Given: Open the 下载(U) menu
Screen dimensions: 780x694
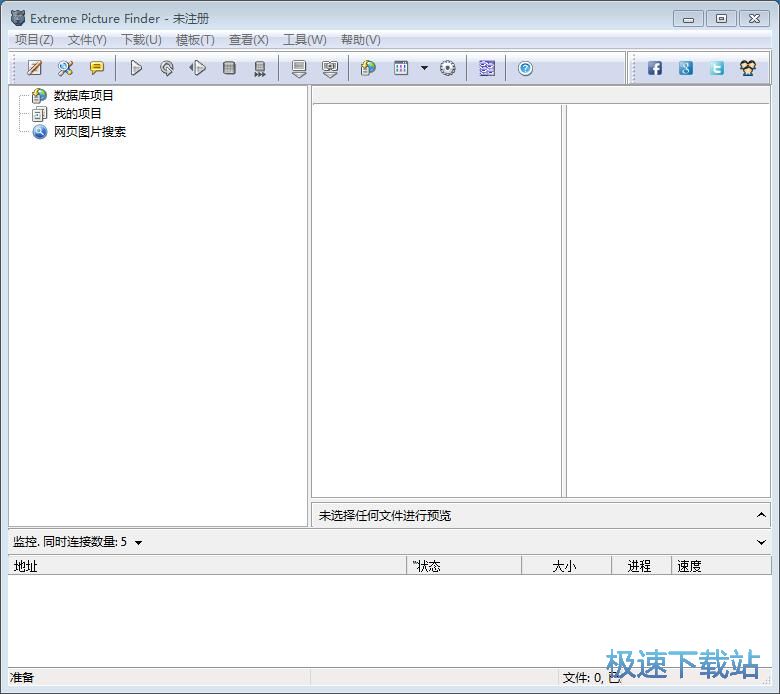Looking at the screenshot, I should click(141, 40).
